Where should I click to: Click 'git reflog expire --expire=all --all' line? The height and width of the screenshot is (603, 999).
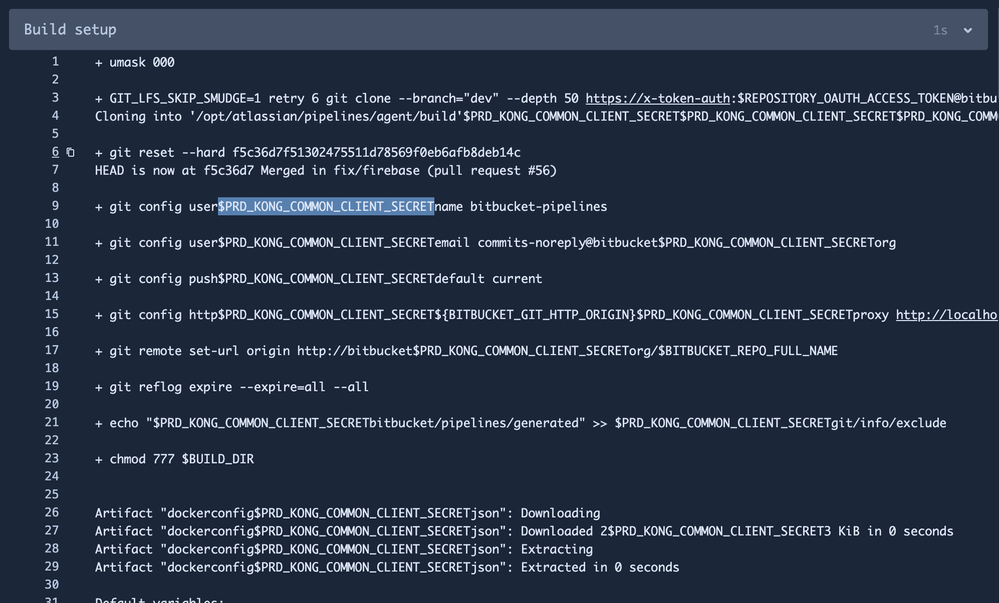pos(231,387)
